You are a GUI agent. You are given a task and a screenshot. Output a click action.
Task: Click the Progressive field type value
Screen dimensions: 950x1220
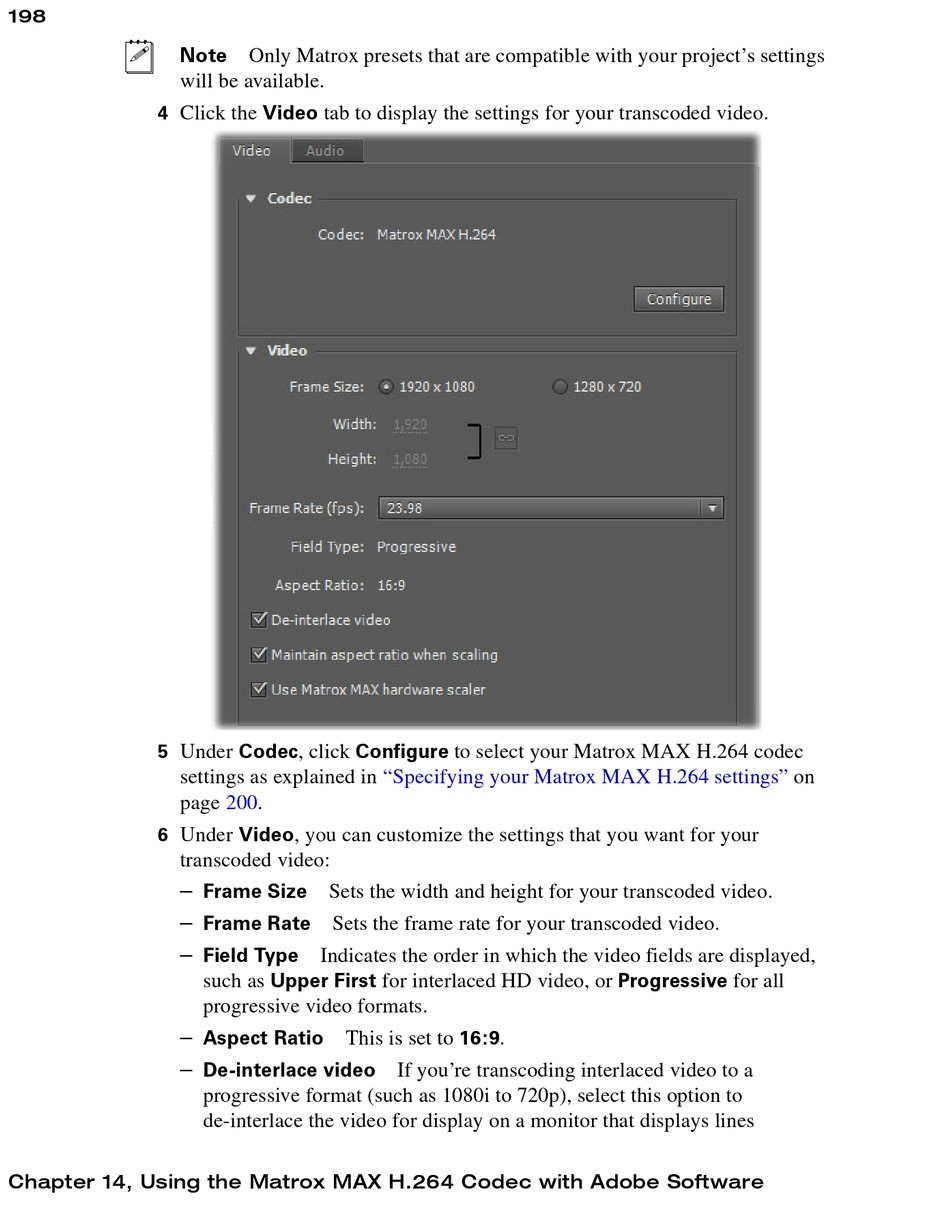point(416,547)
